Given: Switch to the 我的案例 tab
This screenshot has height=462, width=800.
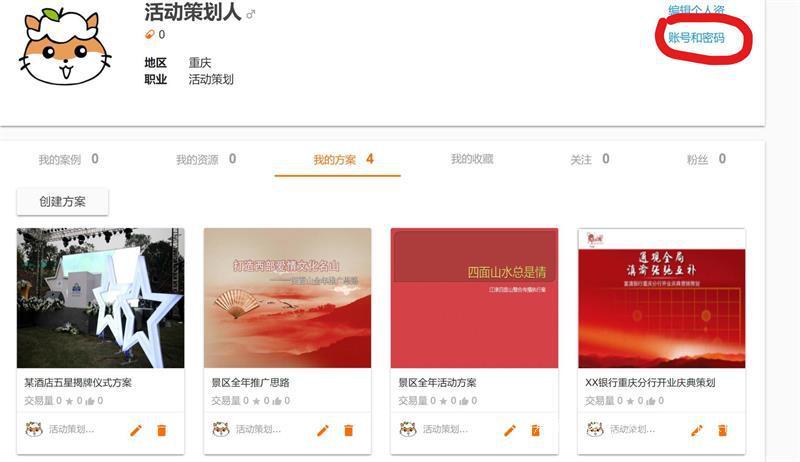Looking at the screenshot, I should (68, 160).
